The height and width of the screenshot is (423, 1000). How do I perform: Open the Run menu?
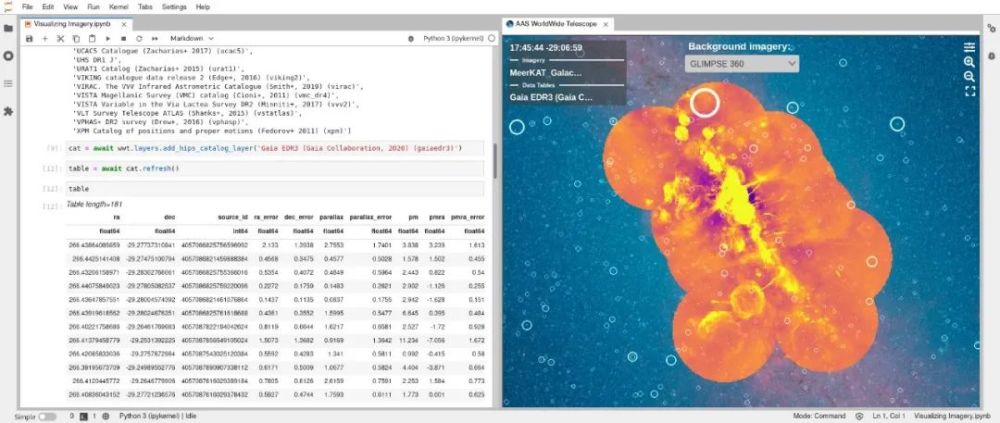(93, 6)
